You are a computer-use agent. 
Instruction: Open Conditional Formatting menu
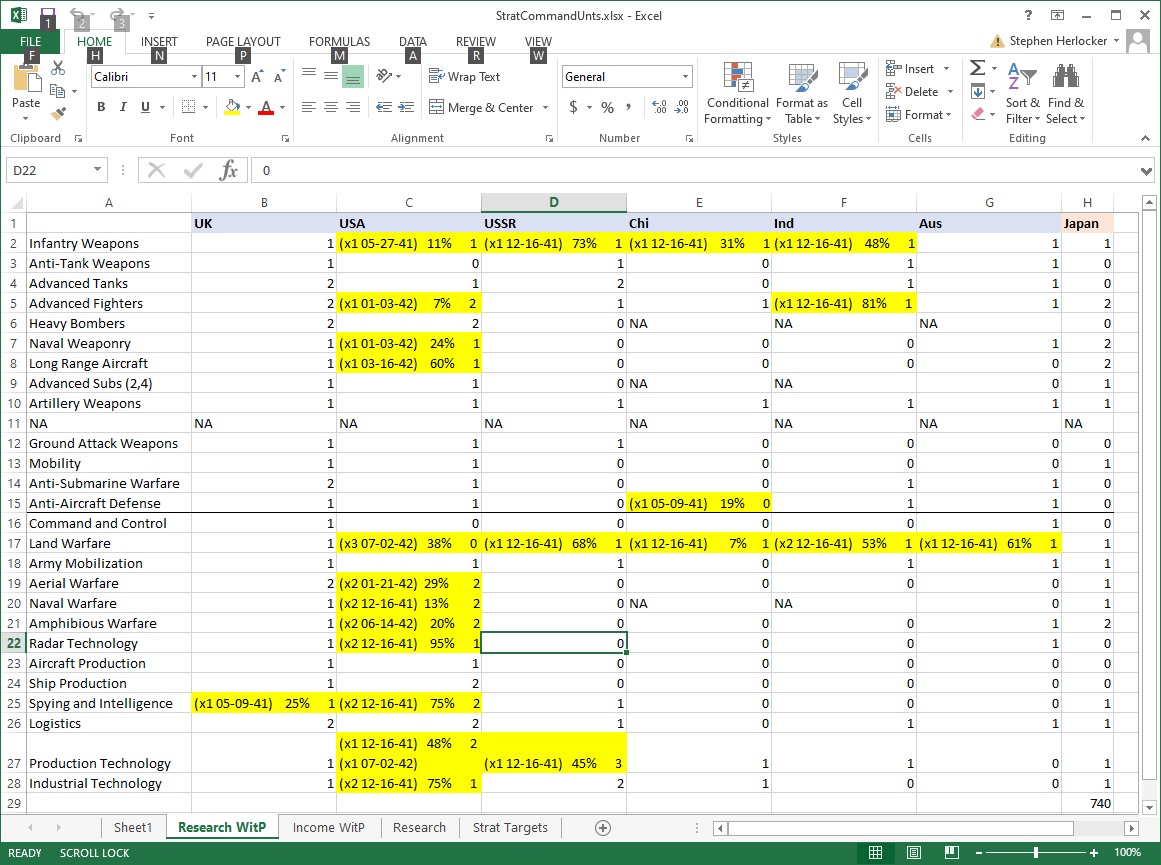tap(737, 94)
